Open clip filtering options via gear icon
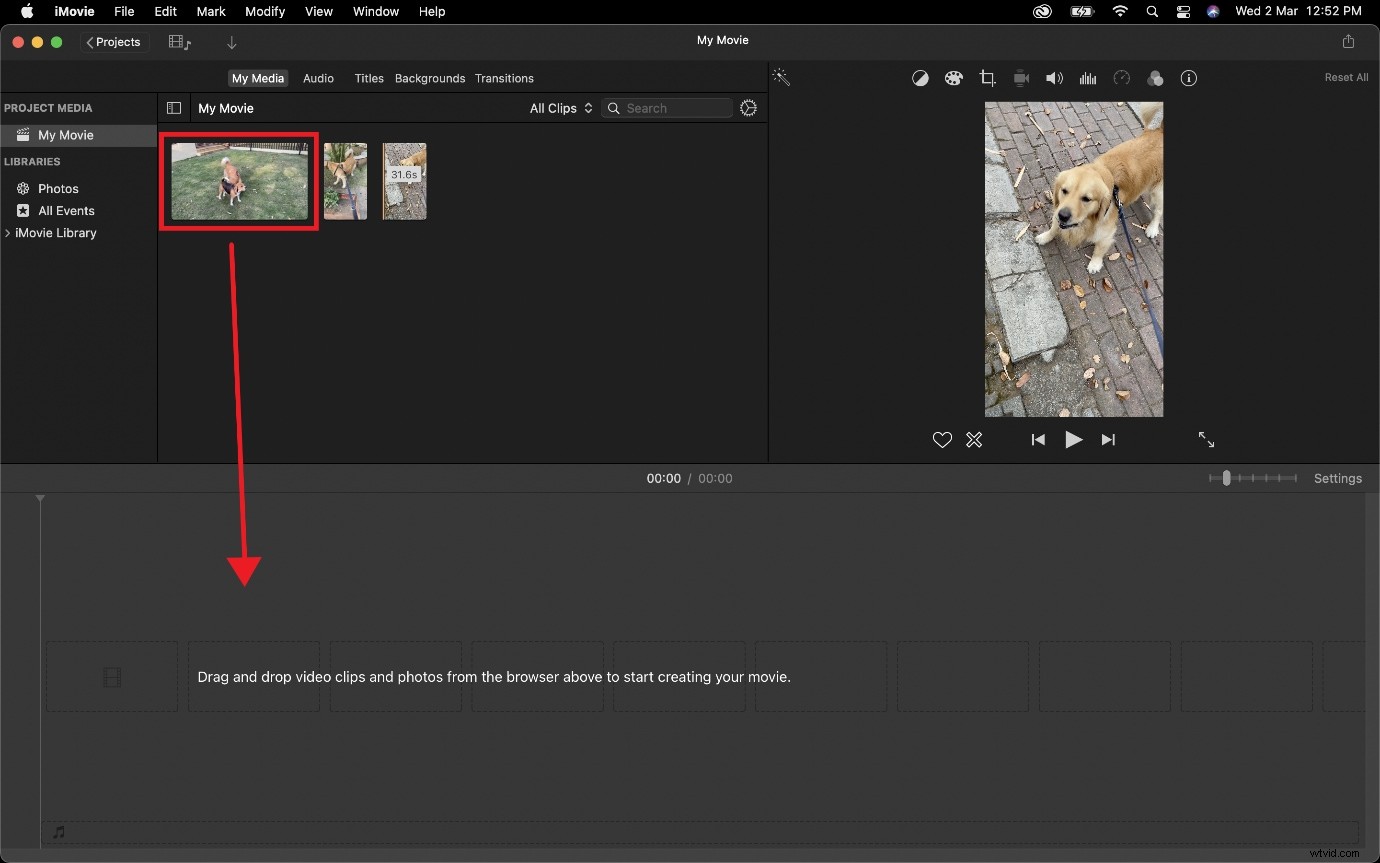 pyautogui.click(x=748, y=108)
